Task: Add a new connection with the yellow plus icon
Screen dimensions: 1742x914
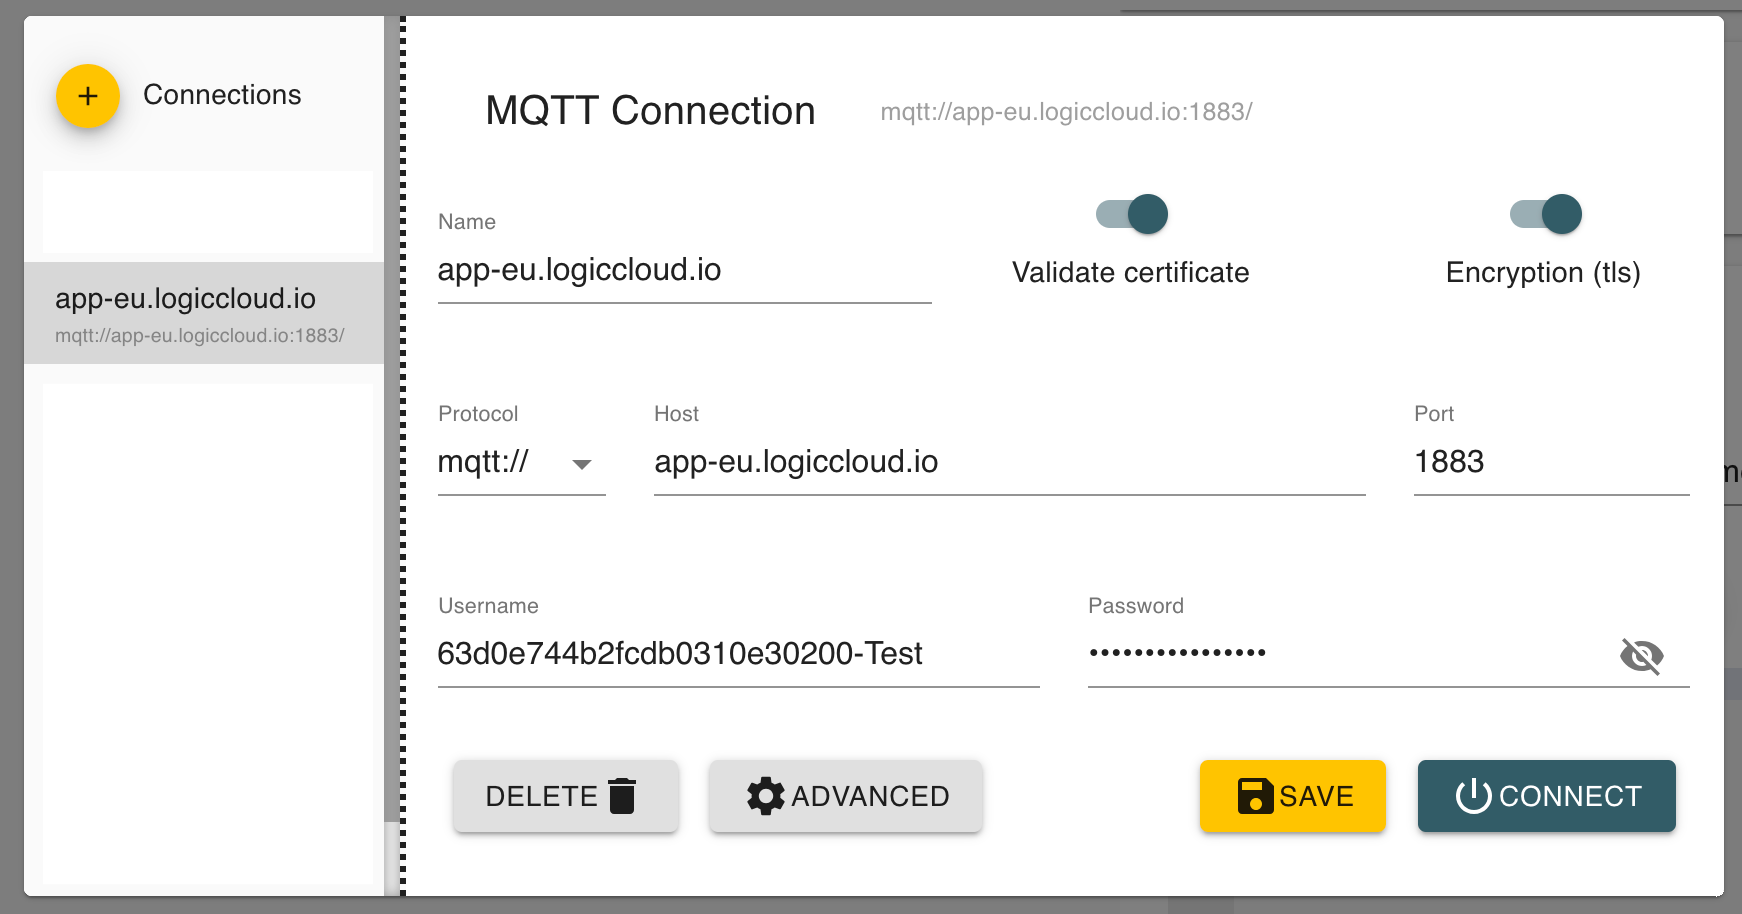Action: click(x=88, y=95)
